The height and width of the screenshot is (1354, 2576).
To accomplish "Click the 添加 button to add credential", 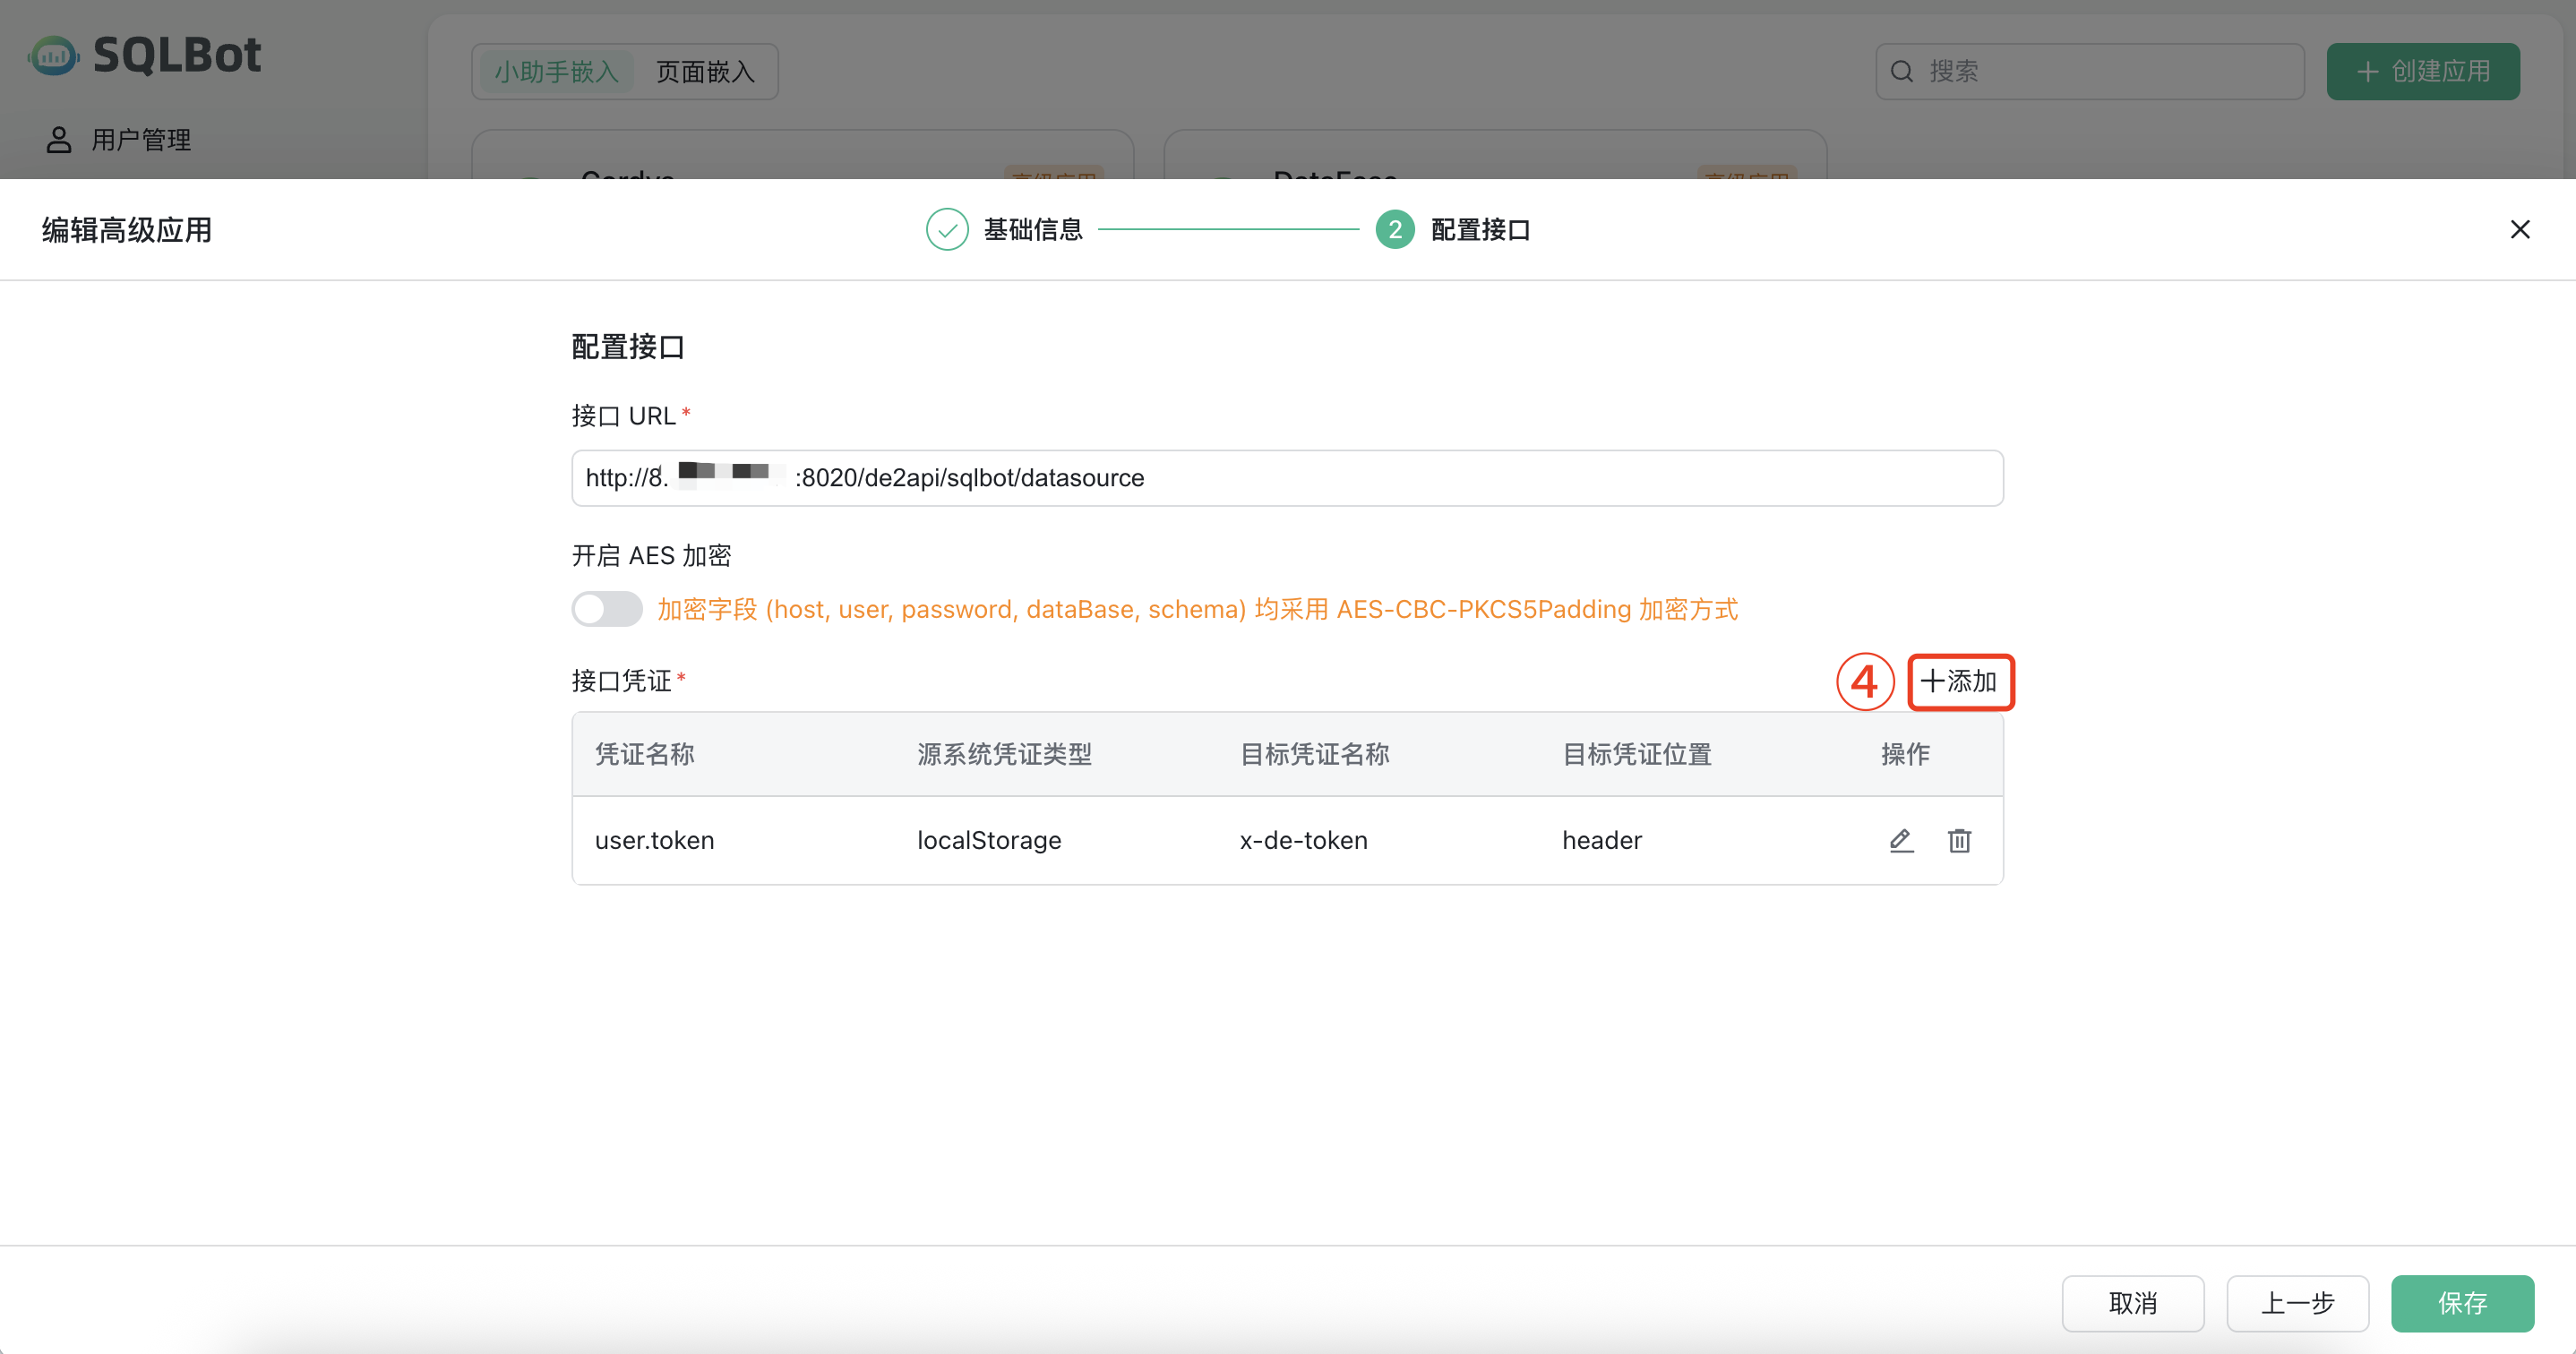I will 1960,681.
